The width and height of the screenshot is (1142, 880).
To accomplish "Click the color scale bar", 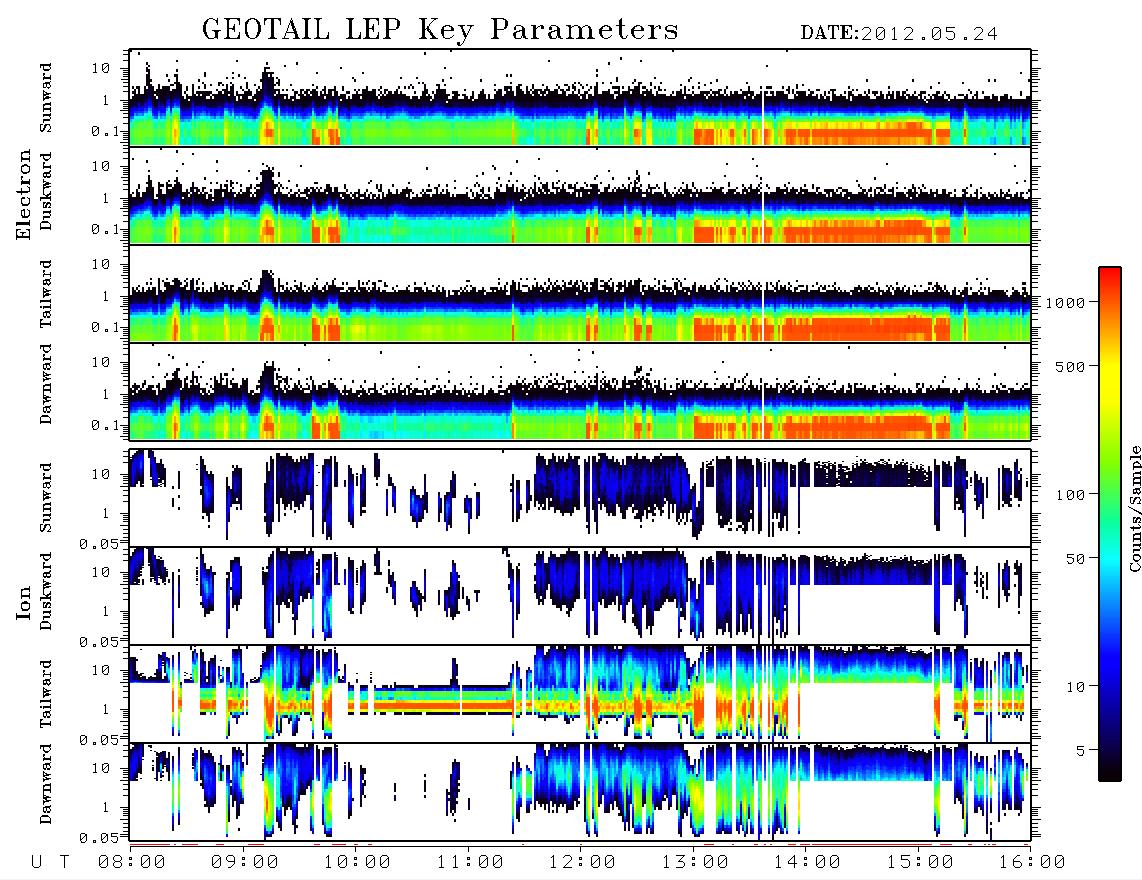I will [1109, 524].
